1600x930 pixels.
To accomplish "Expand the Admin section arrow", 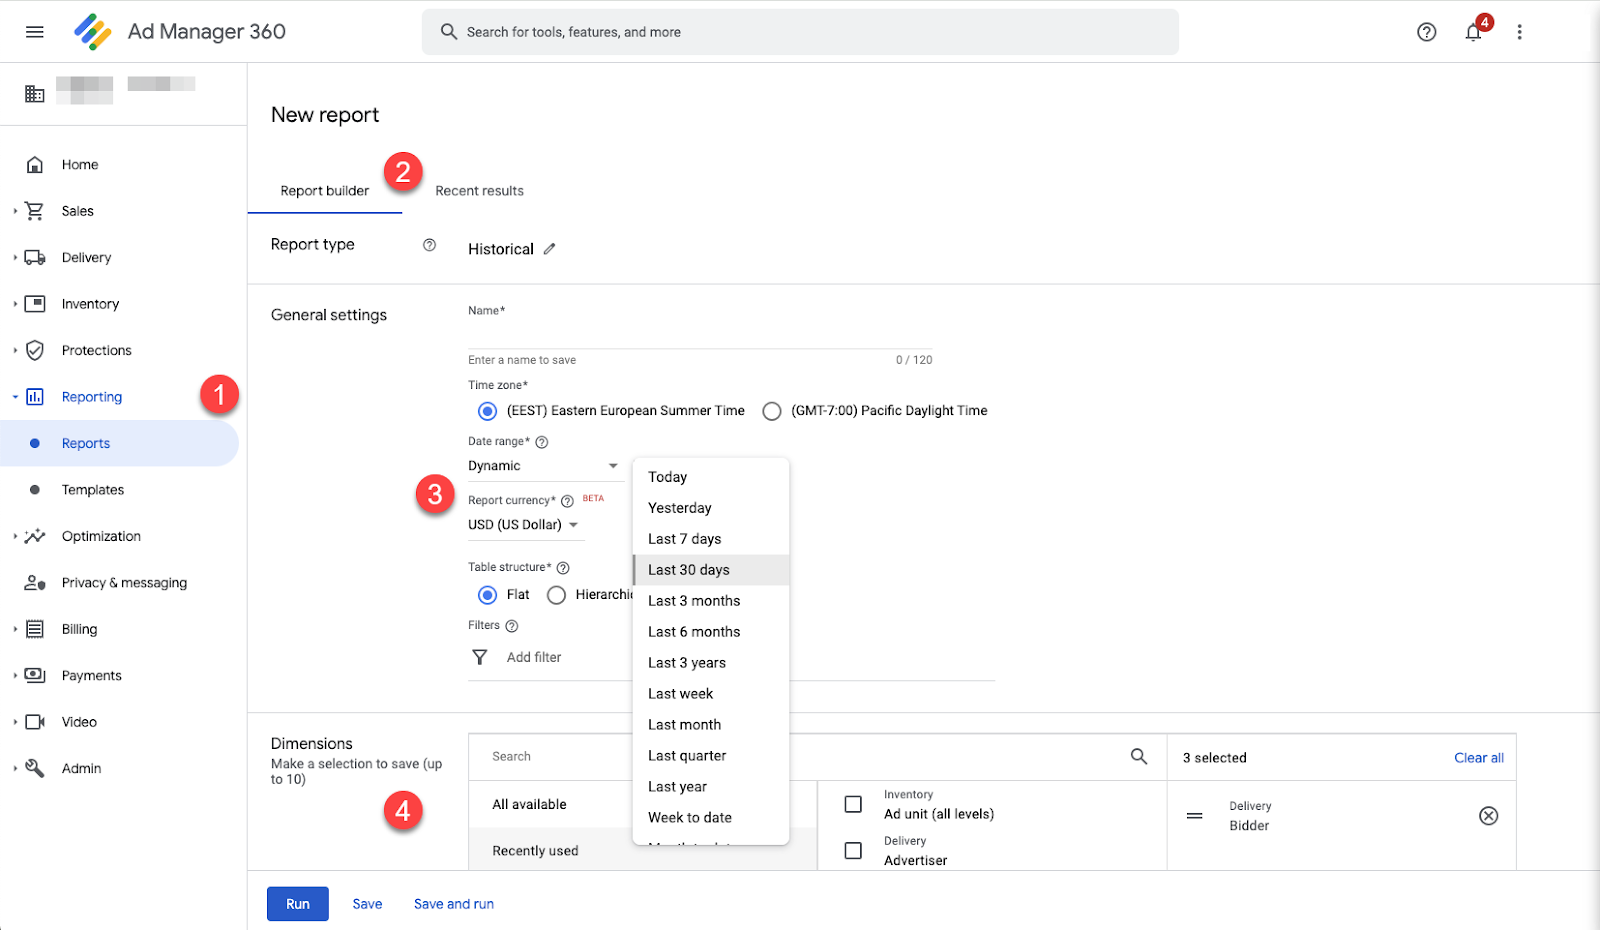I will tap(15, 768).
